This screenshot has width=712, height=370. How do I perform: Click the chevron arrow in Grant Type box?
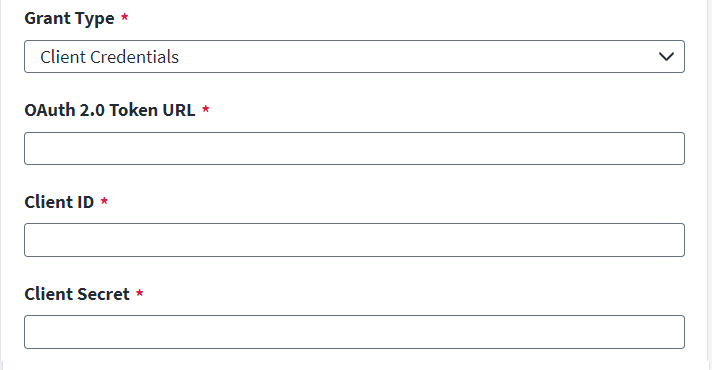tap(666, 57)
